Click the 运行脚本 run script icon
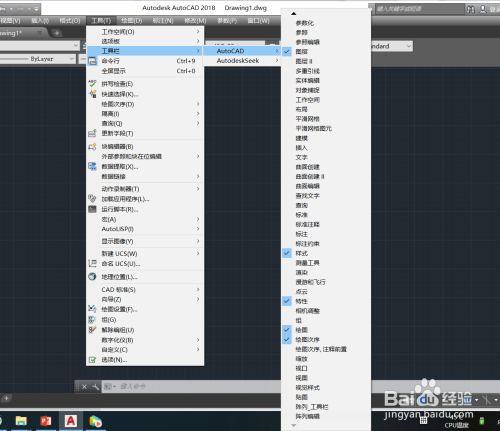The width and height of the screenshot is (500, 431). (92, 209)
